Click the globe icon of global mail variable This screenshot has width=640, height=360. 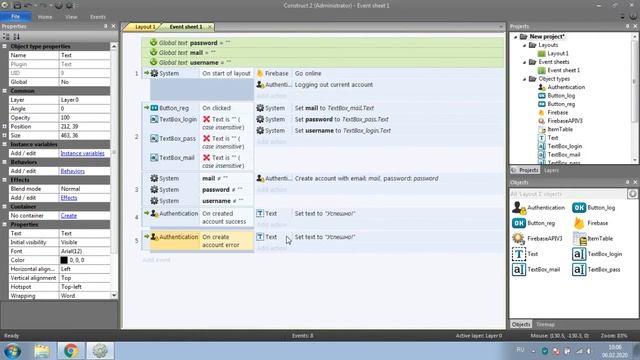point(153,52)
